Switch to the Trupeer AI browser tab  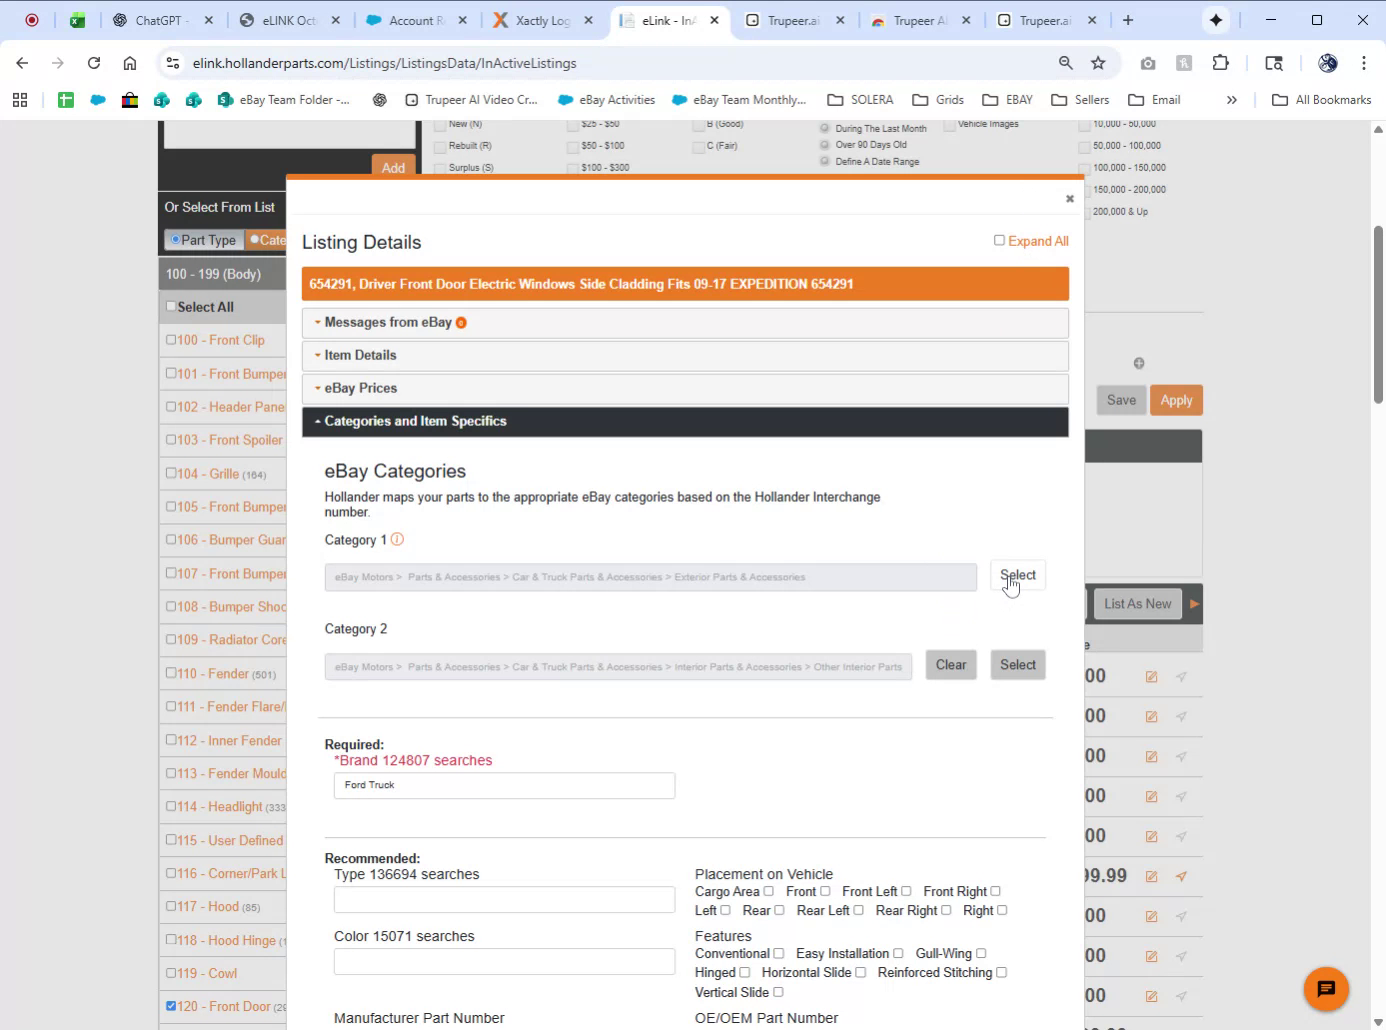pyautogui.click(x=920, y=20)
